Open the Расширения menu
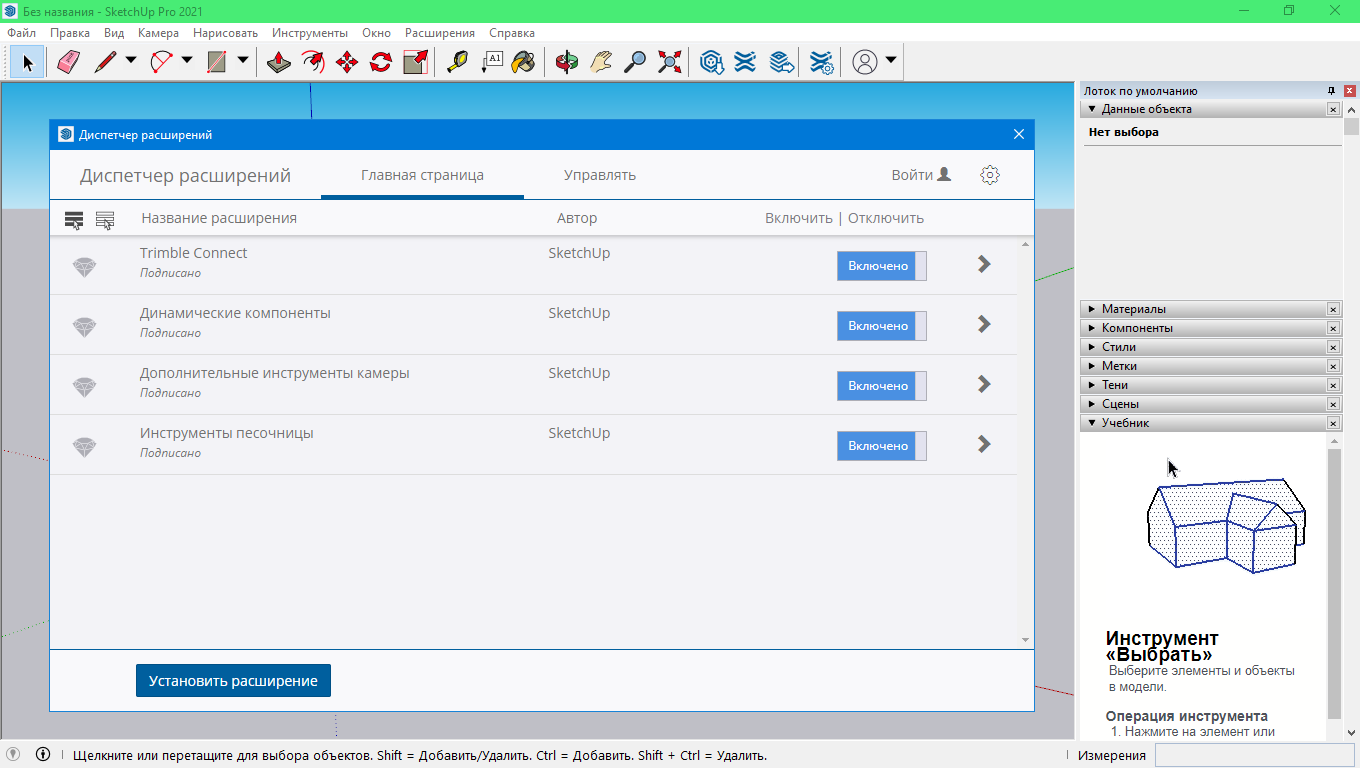The height and width of the screenshot is (768, 1360). [440, 33]
